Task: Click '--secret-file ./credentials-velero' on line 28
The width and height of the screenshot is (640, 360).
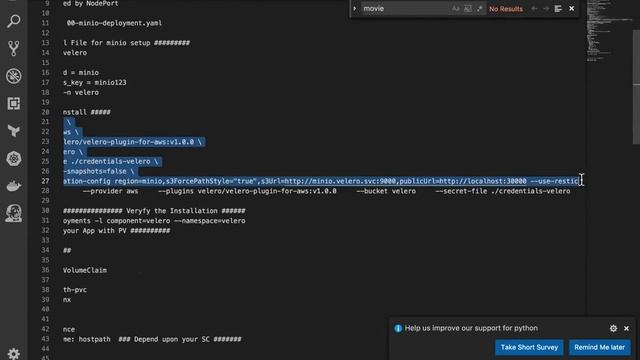Action: [x=503, y=191]
